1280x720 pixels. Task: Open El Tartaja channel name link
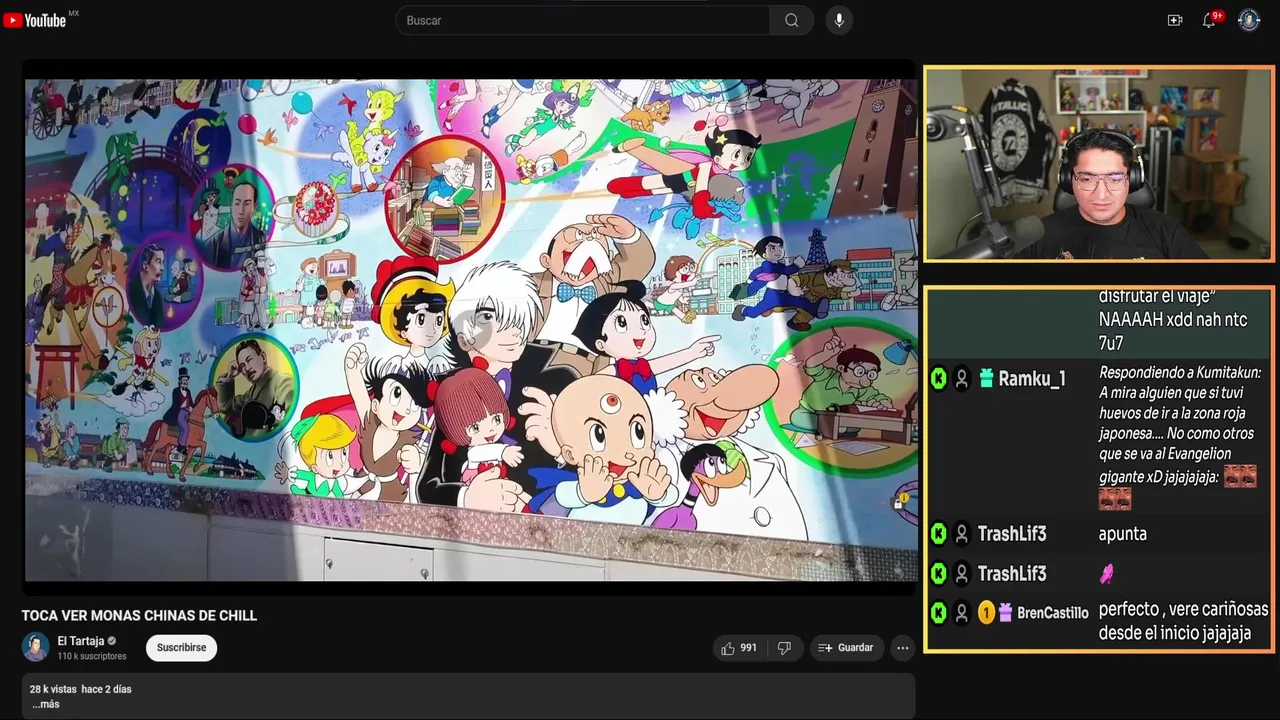(81, 641)
